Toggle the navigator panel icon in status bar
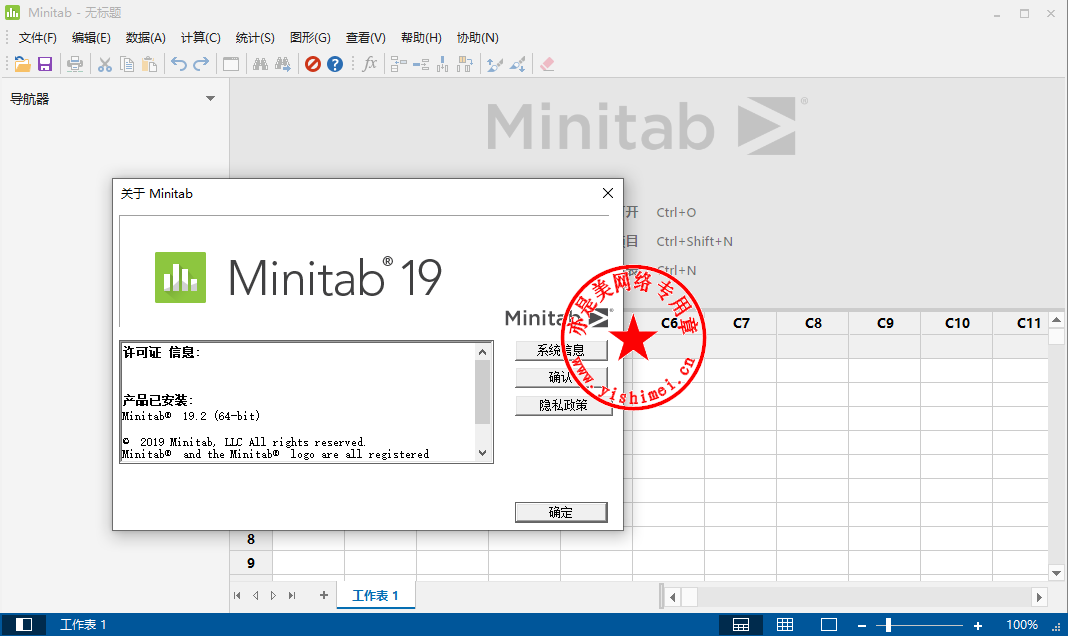The image size is (1068, 636). pyautogui.click(x=24, y=624)
